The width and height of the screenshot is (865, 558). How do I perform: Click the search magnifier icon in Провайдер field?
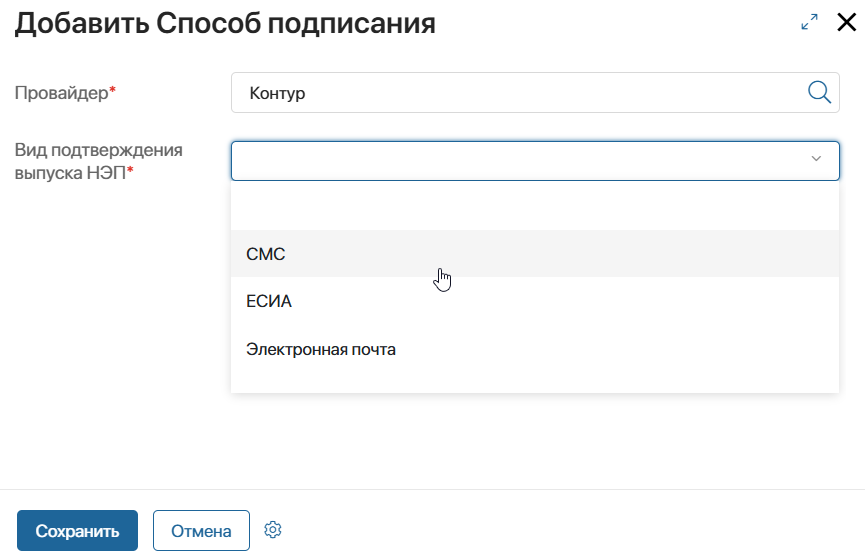[819, 92]
